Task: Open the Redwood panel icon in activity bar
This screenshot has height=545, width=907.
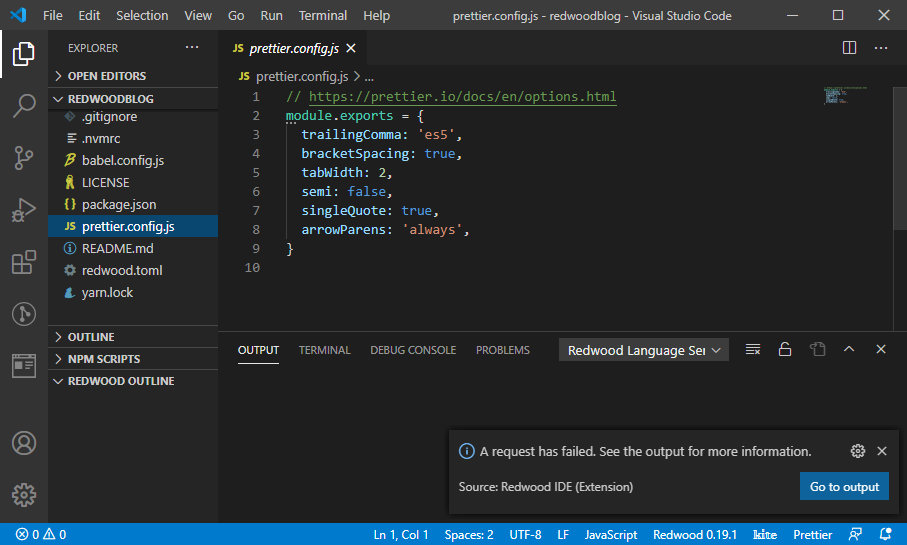Action: [x=24, y=366]
